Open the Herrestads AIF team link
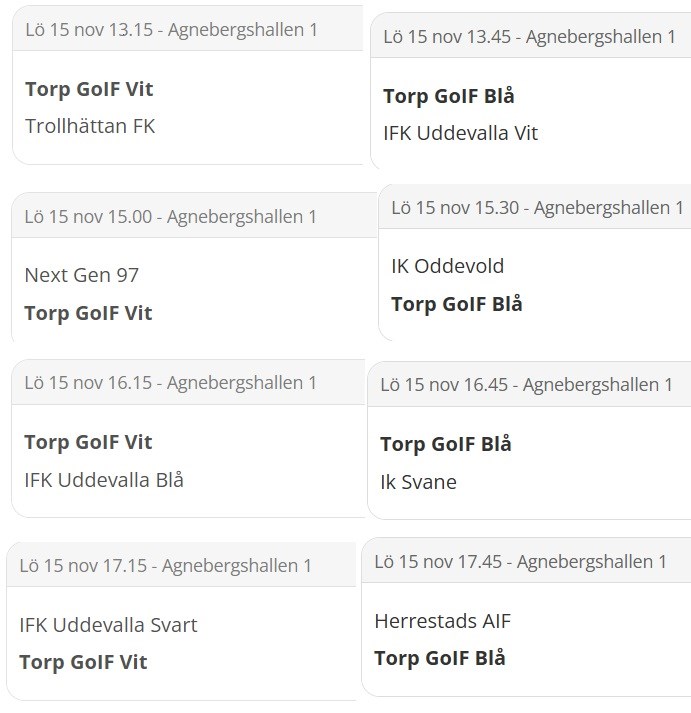Screen dimensions: 691x713 pyautogui.click(x=442, y=621)
